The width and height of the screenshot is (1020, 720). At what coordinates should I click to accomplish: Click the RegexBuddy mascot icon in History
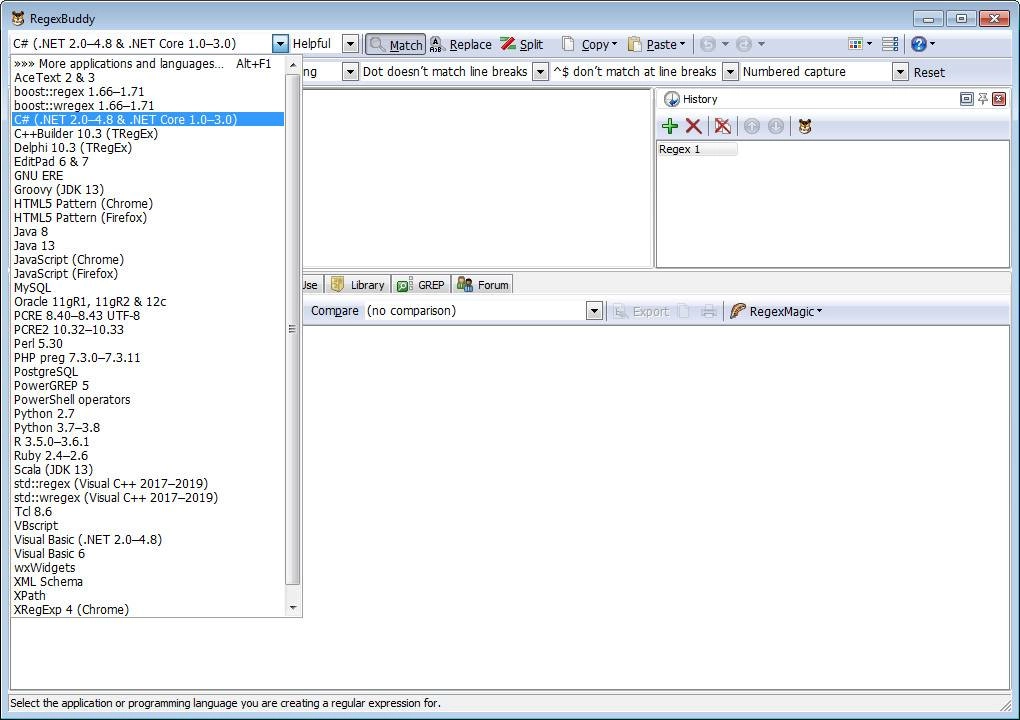tap(805, 126)
